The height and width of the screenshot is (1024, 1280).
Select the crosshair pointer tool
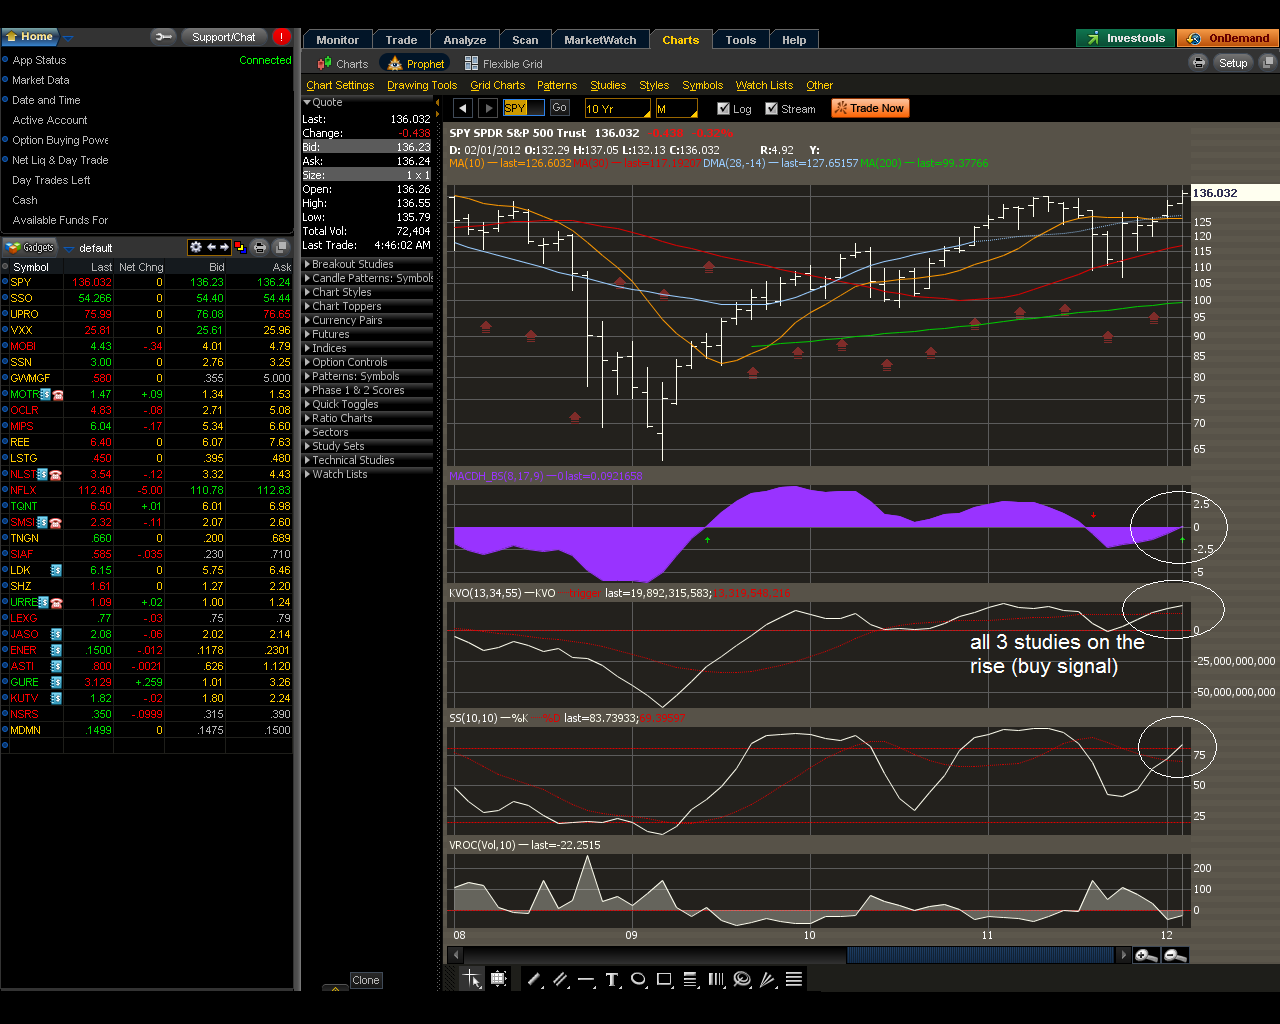(x=471, y=979)
